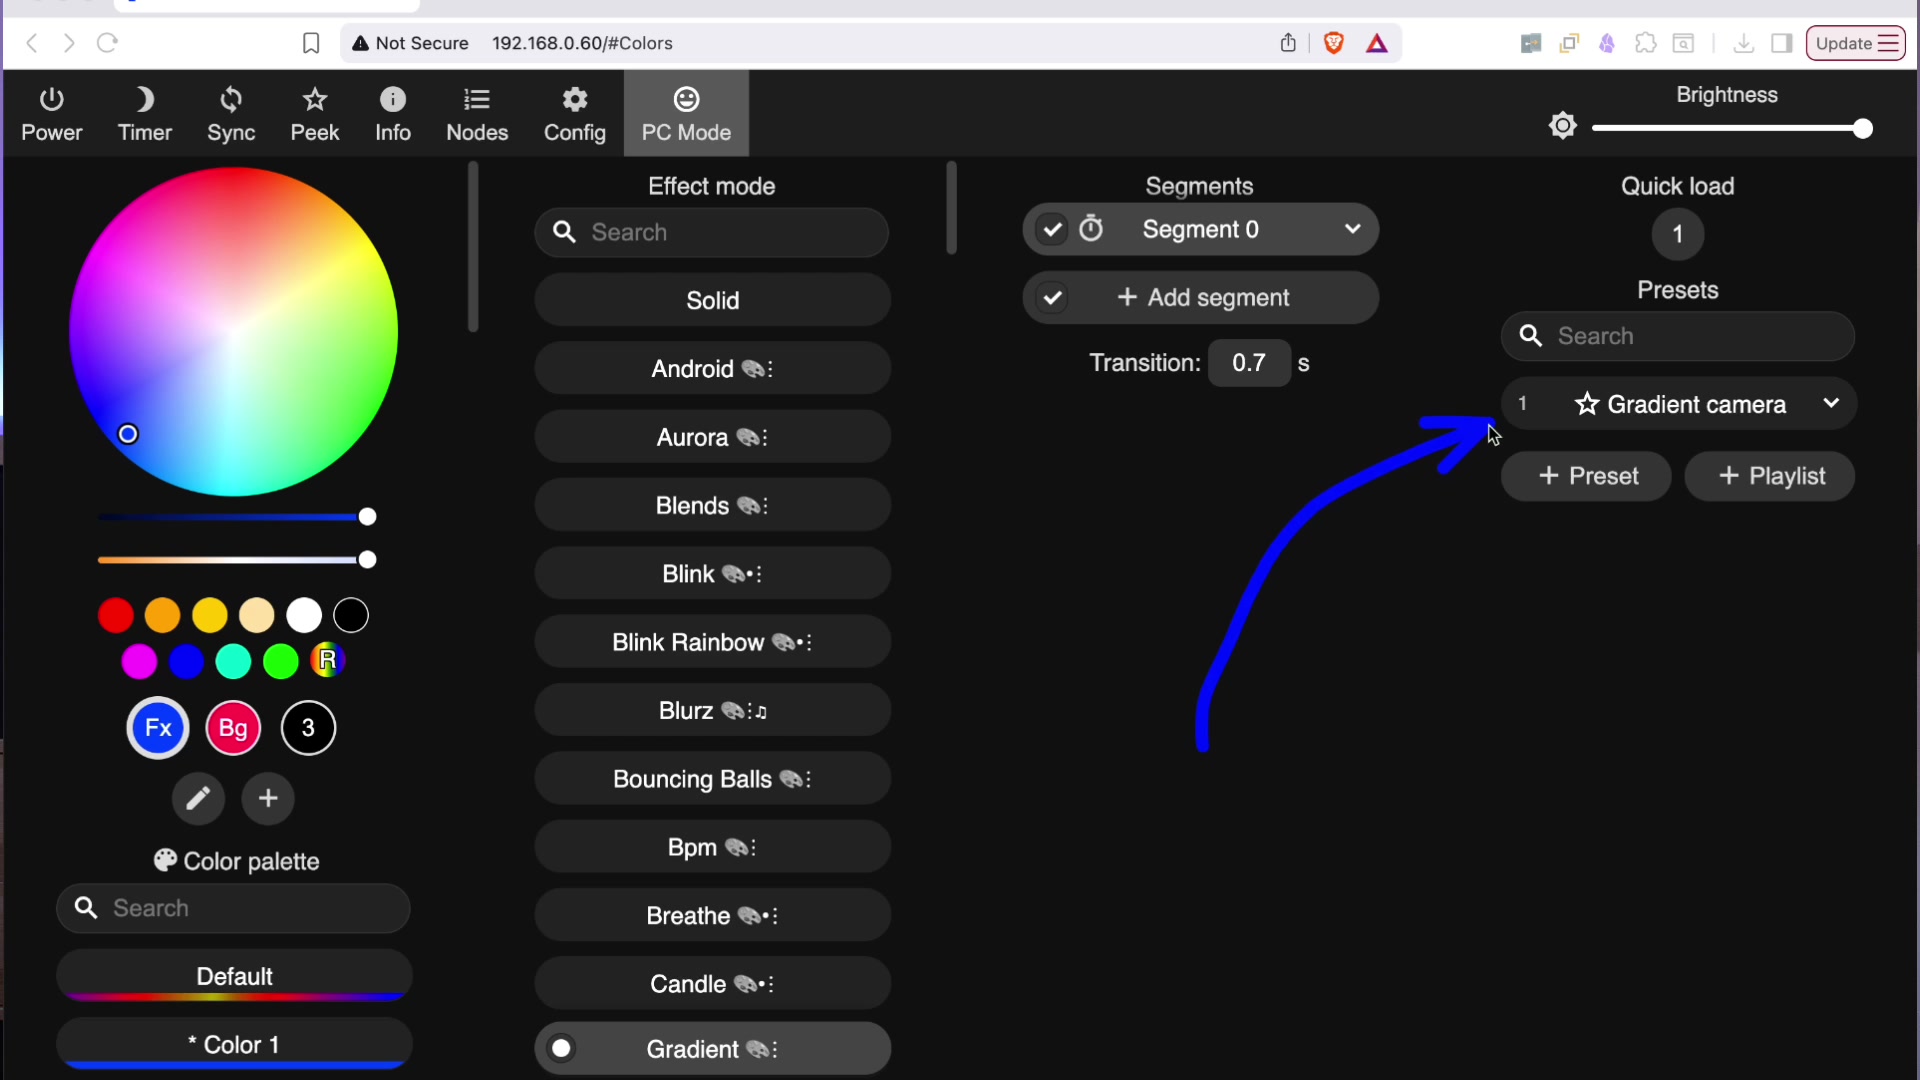
Task: Pick the red color swatch
Action: [x=116, y=615]
